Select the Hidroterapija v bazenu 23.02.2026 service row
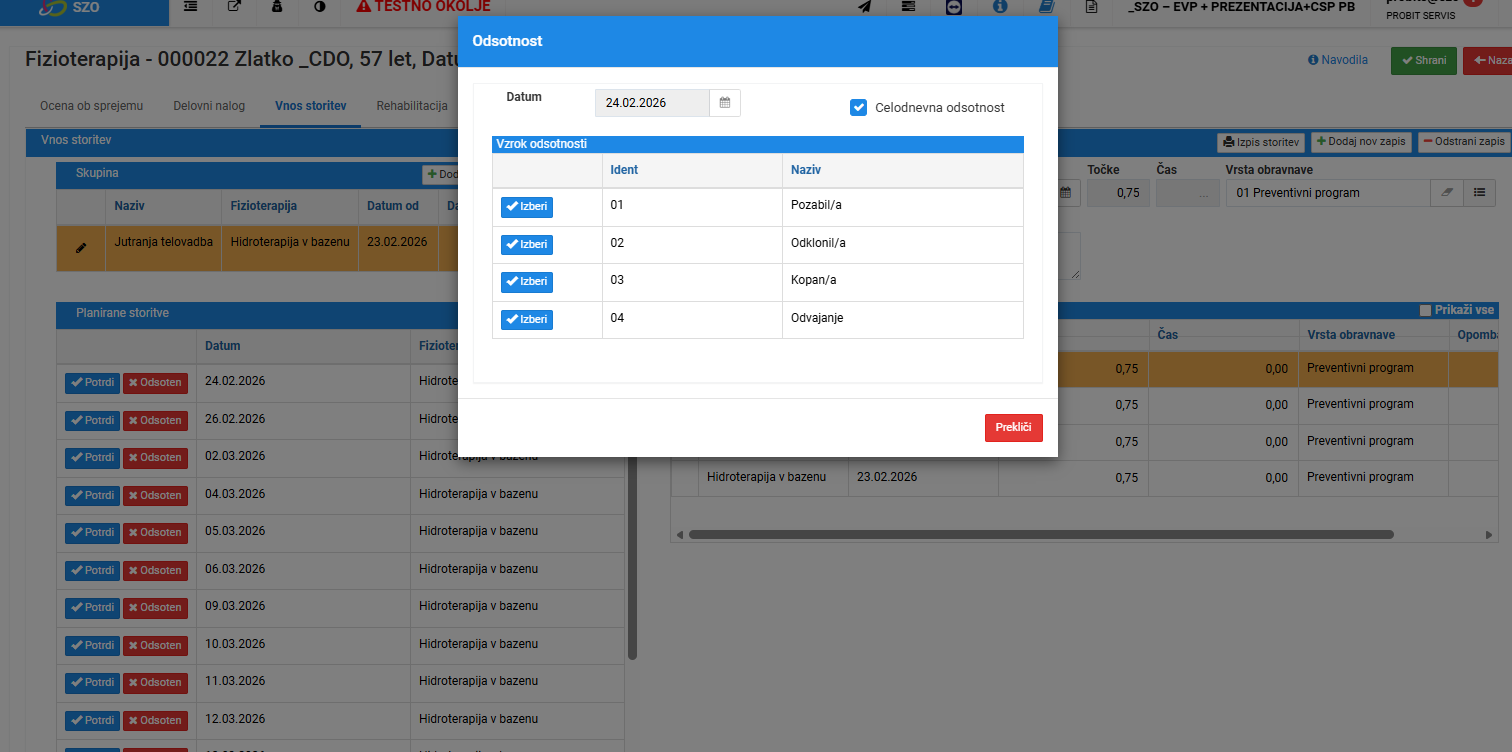The height and width of the screenshot is (752, 1512). click(x=1084, y=478)
